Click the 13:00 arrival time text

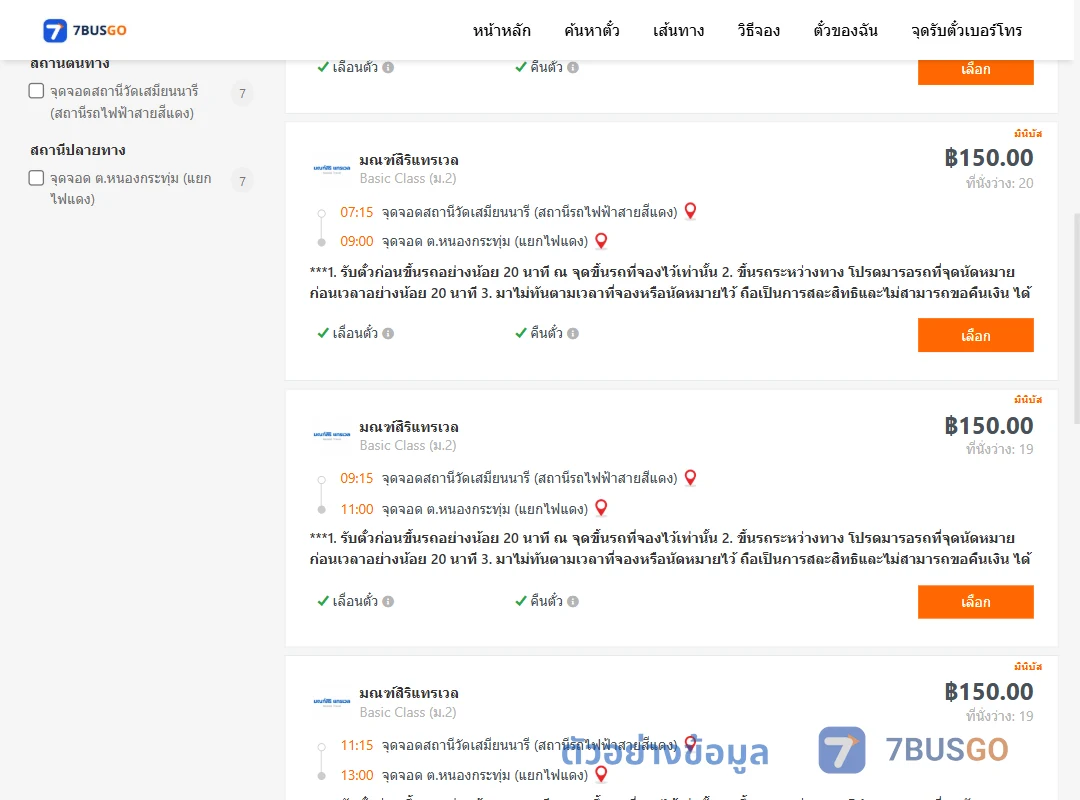(x=356, y=775)
